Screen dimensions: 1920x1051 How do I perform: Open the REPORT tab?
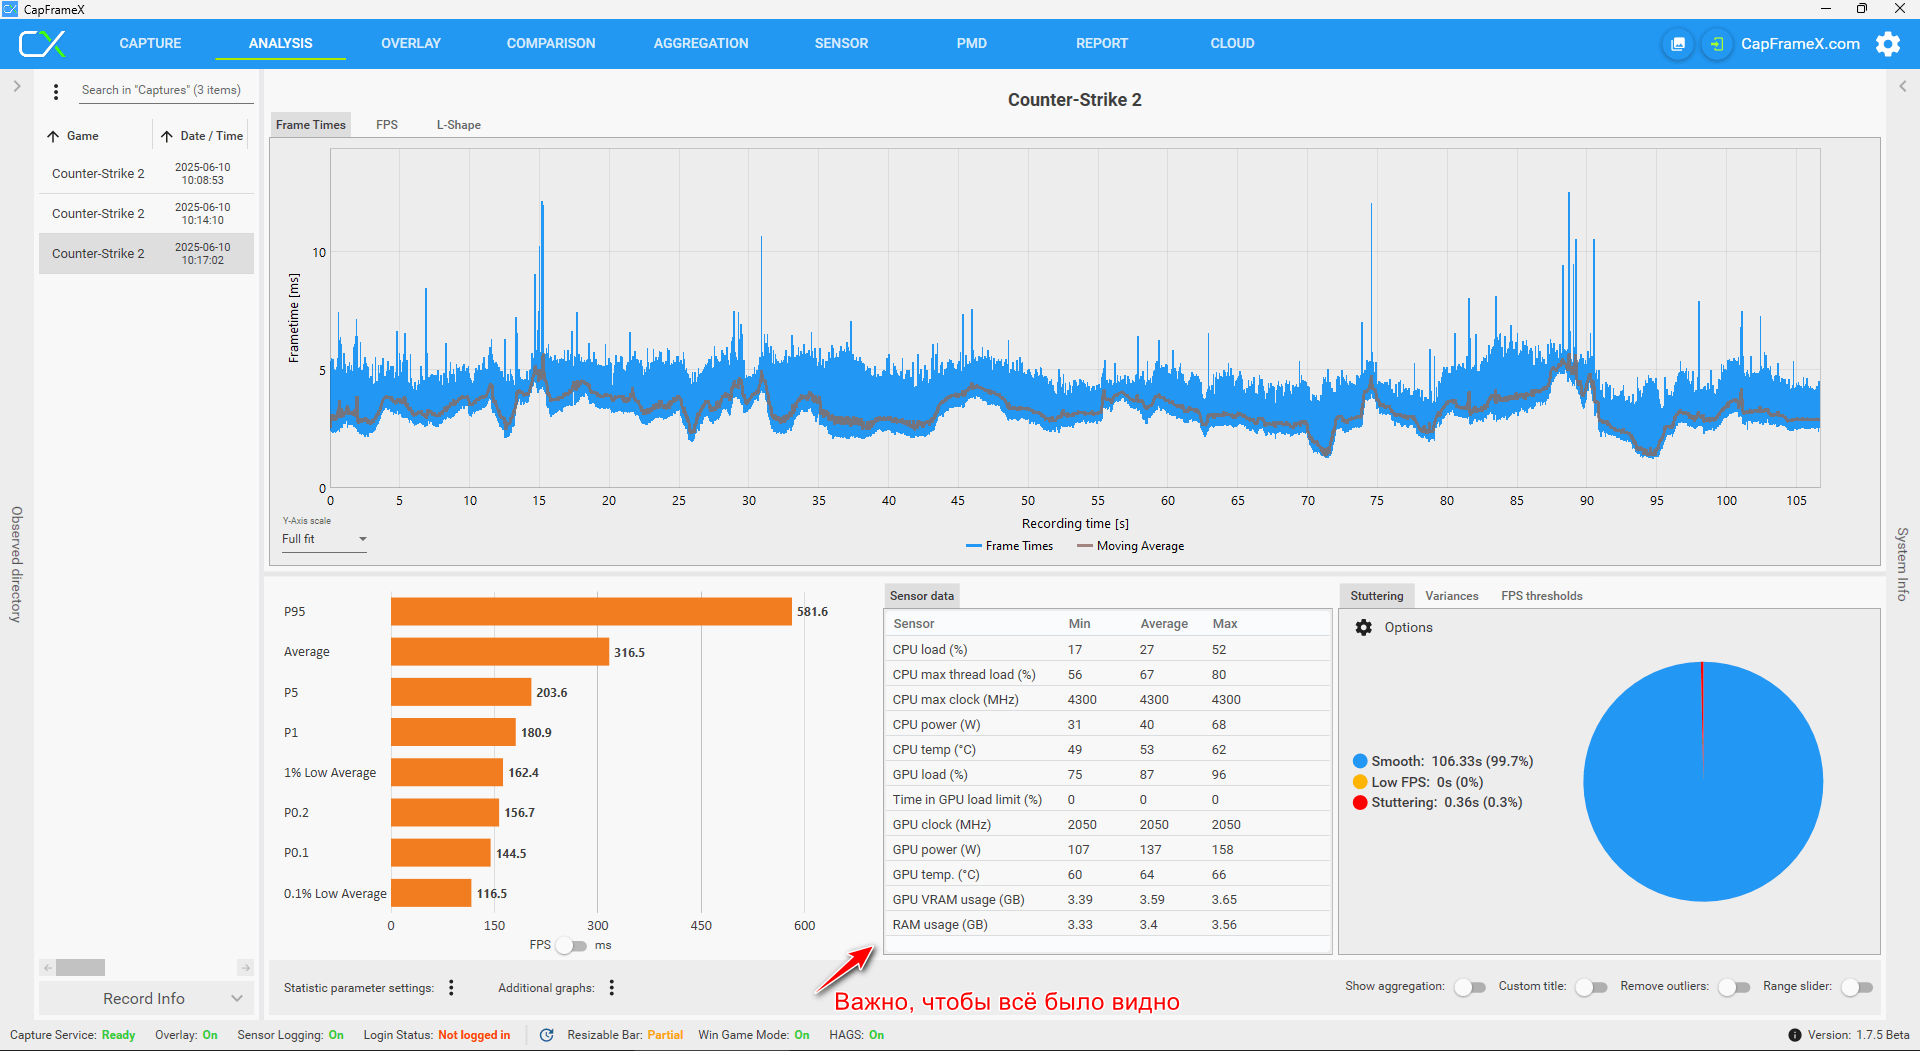coord(1102,43)
